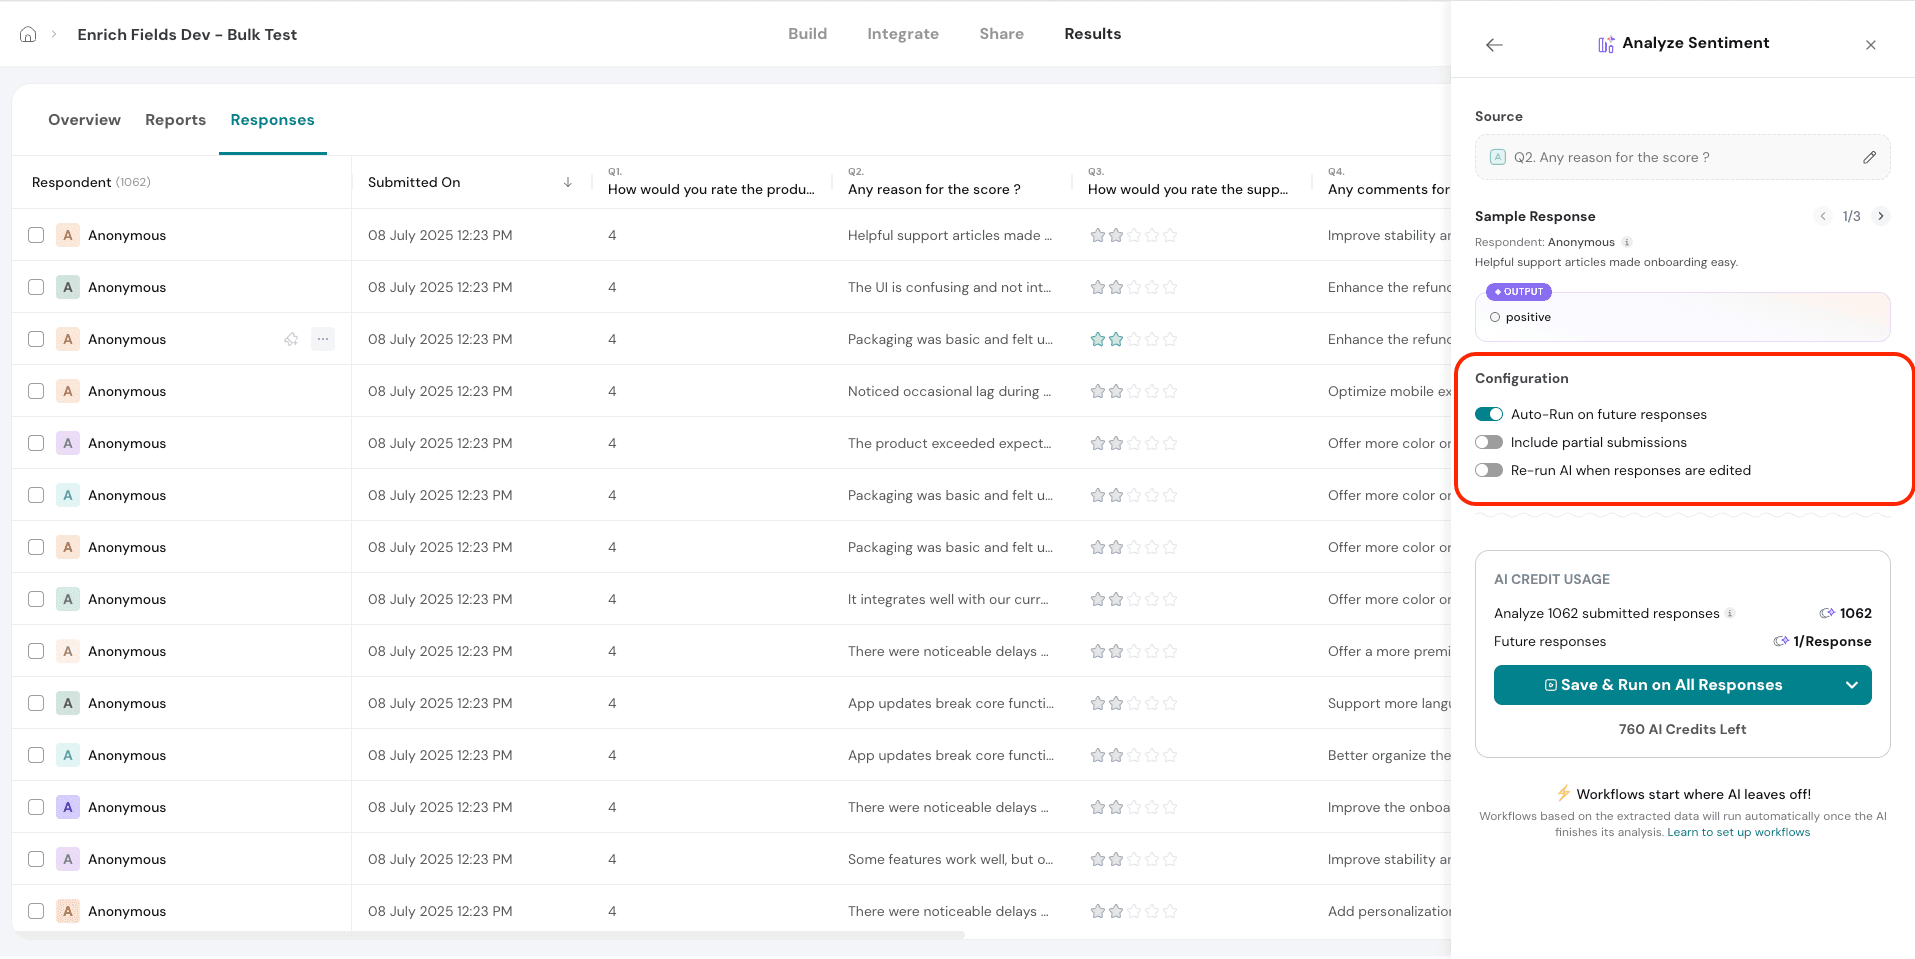The image size is (1915, 959).
Task: Turn on Re-run AI when responses edited
Action: [x=1489, y=470]
